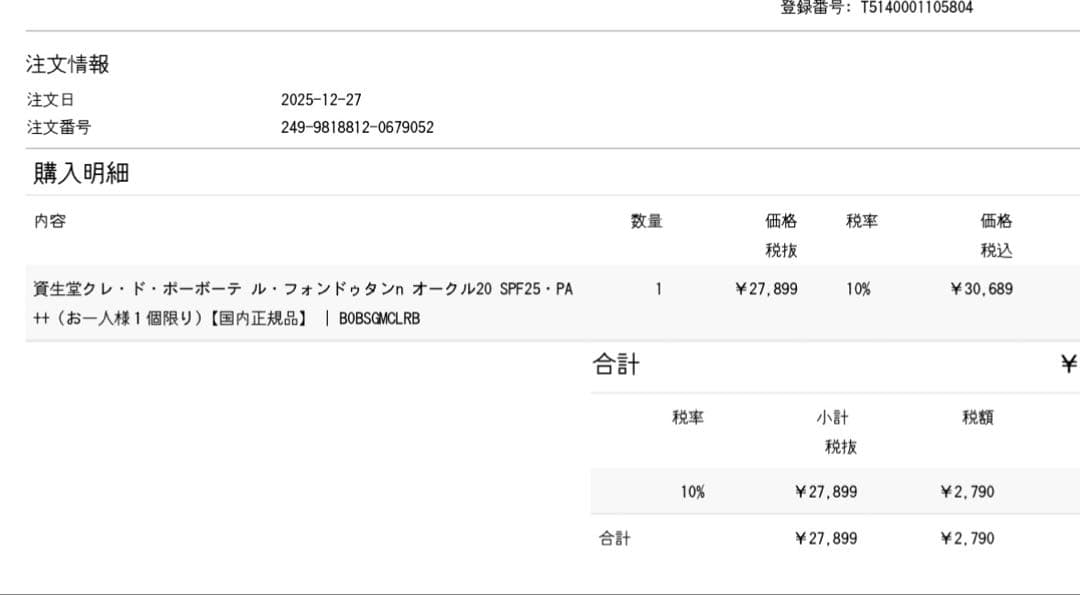Viewport: 1080px width, 595px height.
Task: Click the quantity value 1 in item row
Action: click(x=658, y=289)
